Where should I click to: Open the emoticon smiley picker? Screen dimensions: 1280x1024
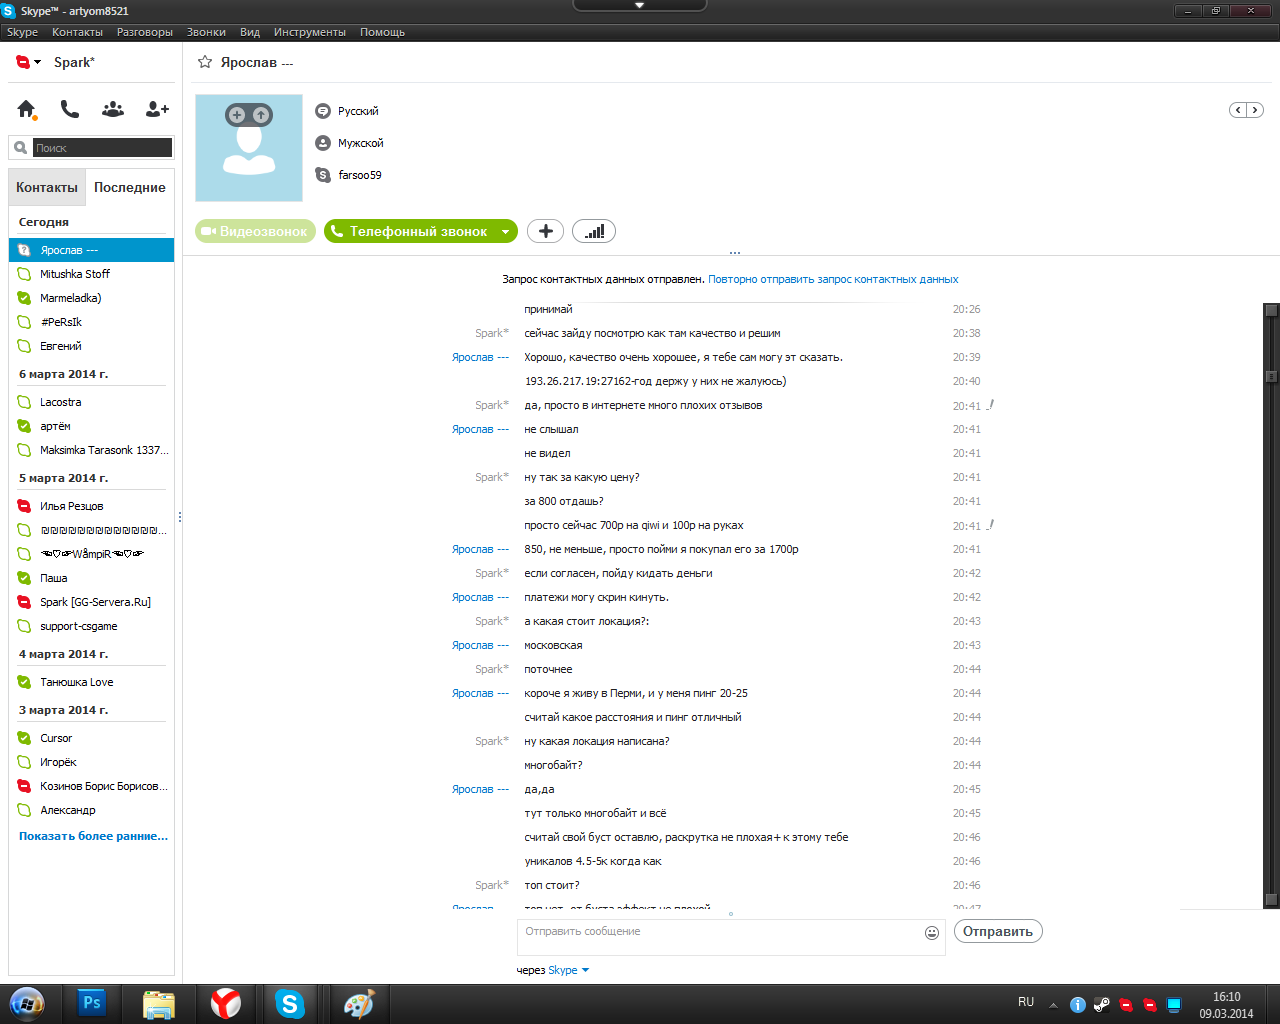932,933
